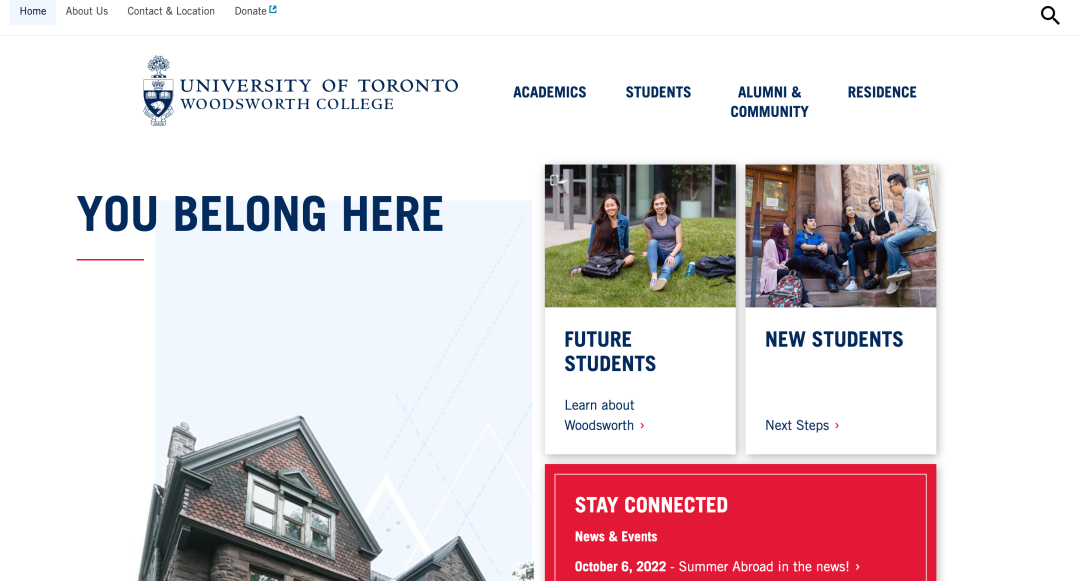Follow the Next Steps link
The image size is (1080, 581).
click(x=797, y=425)
